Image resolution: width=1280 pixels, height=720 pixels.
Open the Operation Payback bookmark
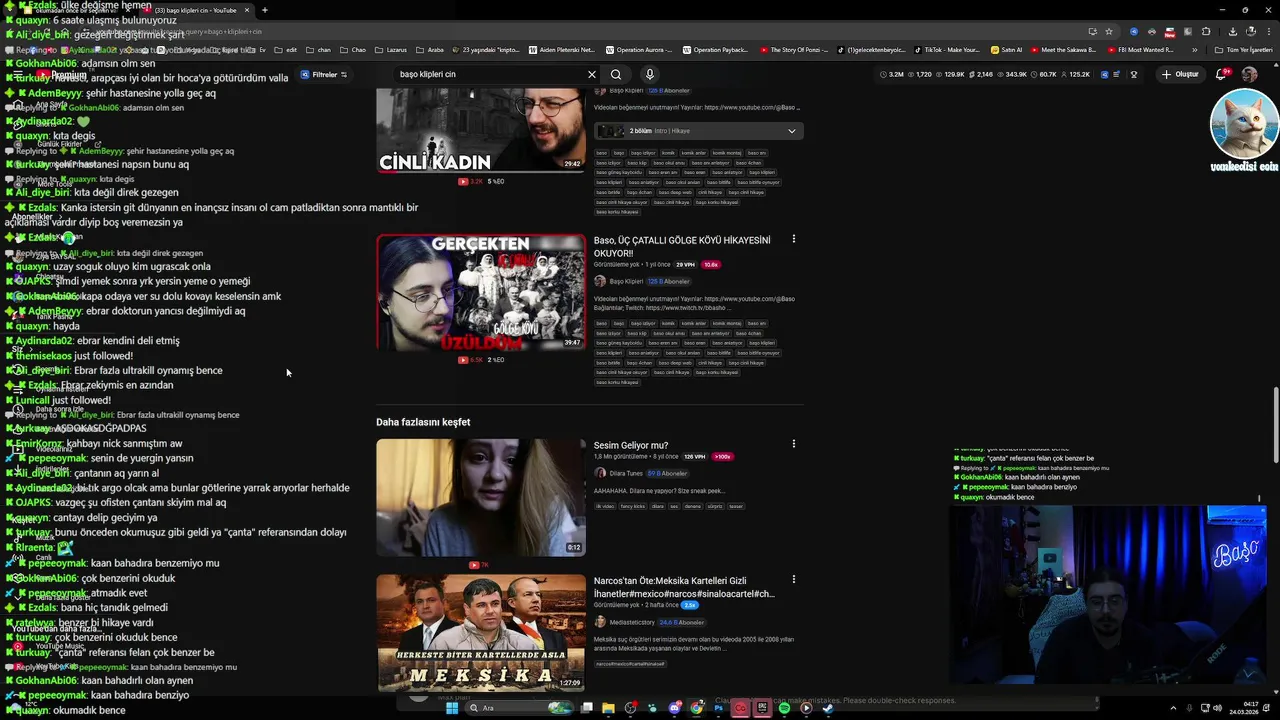(715, 49)
